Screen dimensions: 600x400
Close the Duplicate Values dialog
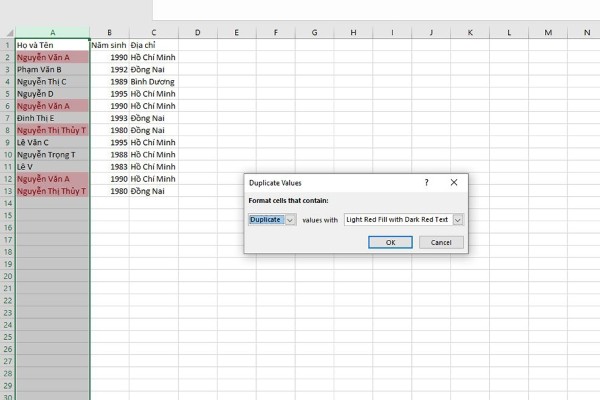coord(454,183)
